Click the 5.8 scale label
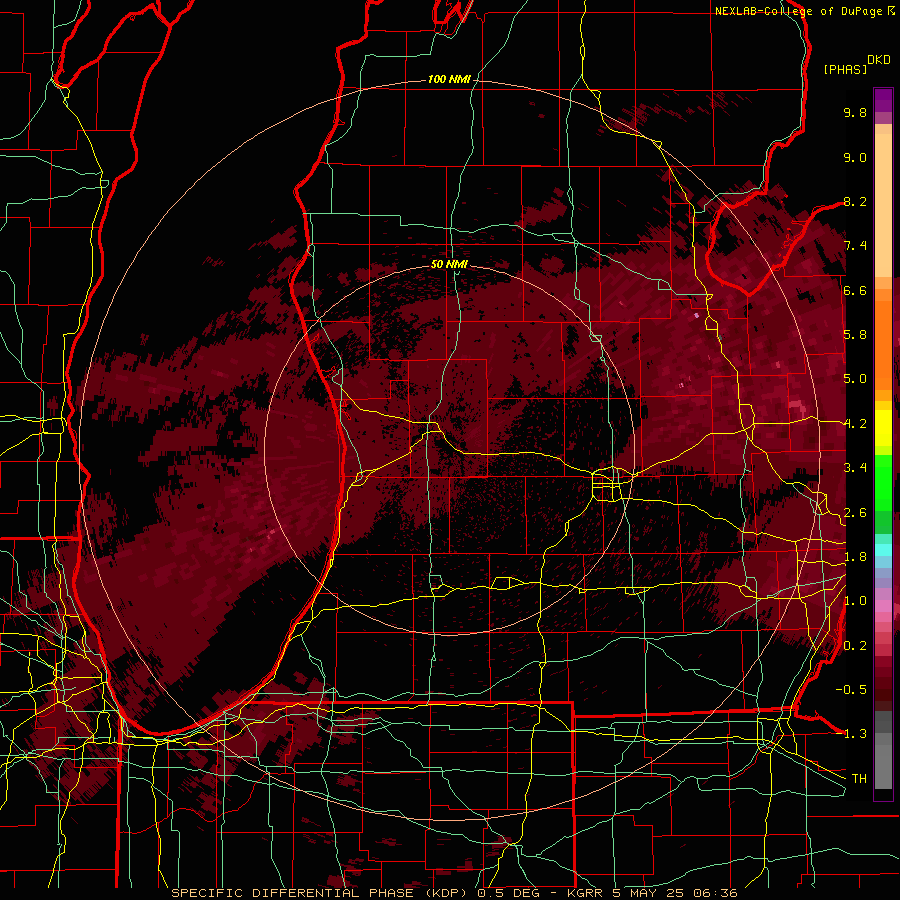The image size is (900, 900). click(x=855, y=335)
